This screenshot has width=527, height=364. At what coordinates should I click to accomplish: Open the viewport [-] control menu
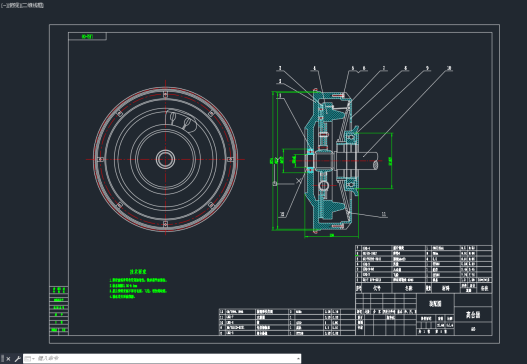[3, 5]
